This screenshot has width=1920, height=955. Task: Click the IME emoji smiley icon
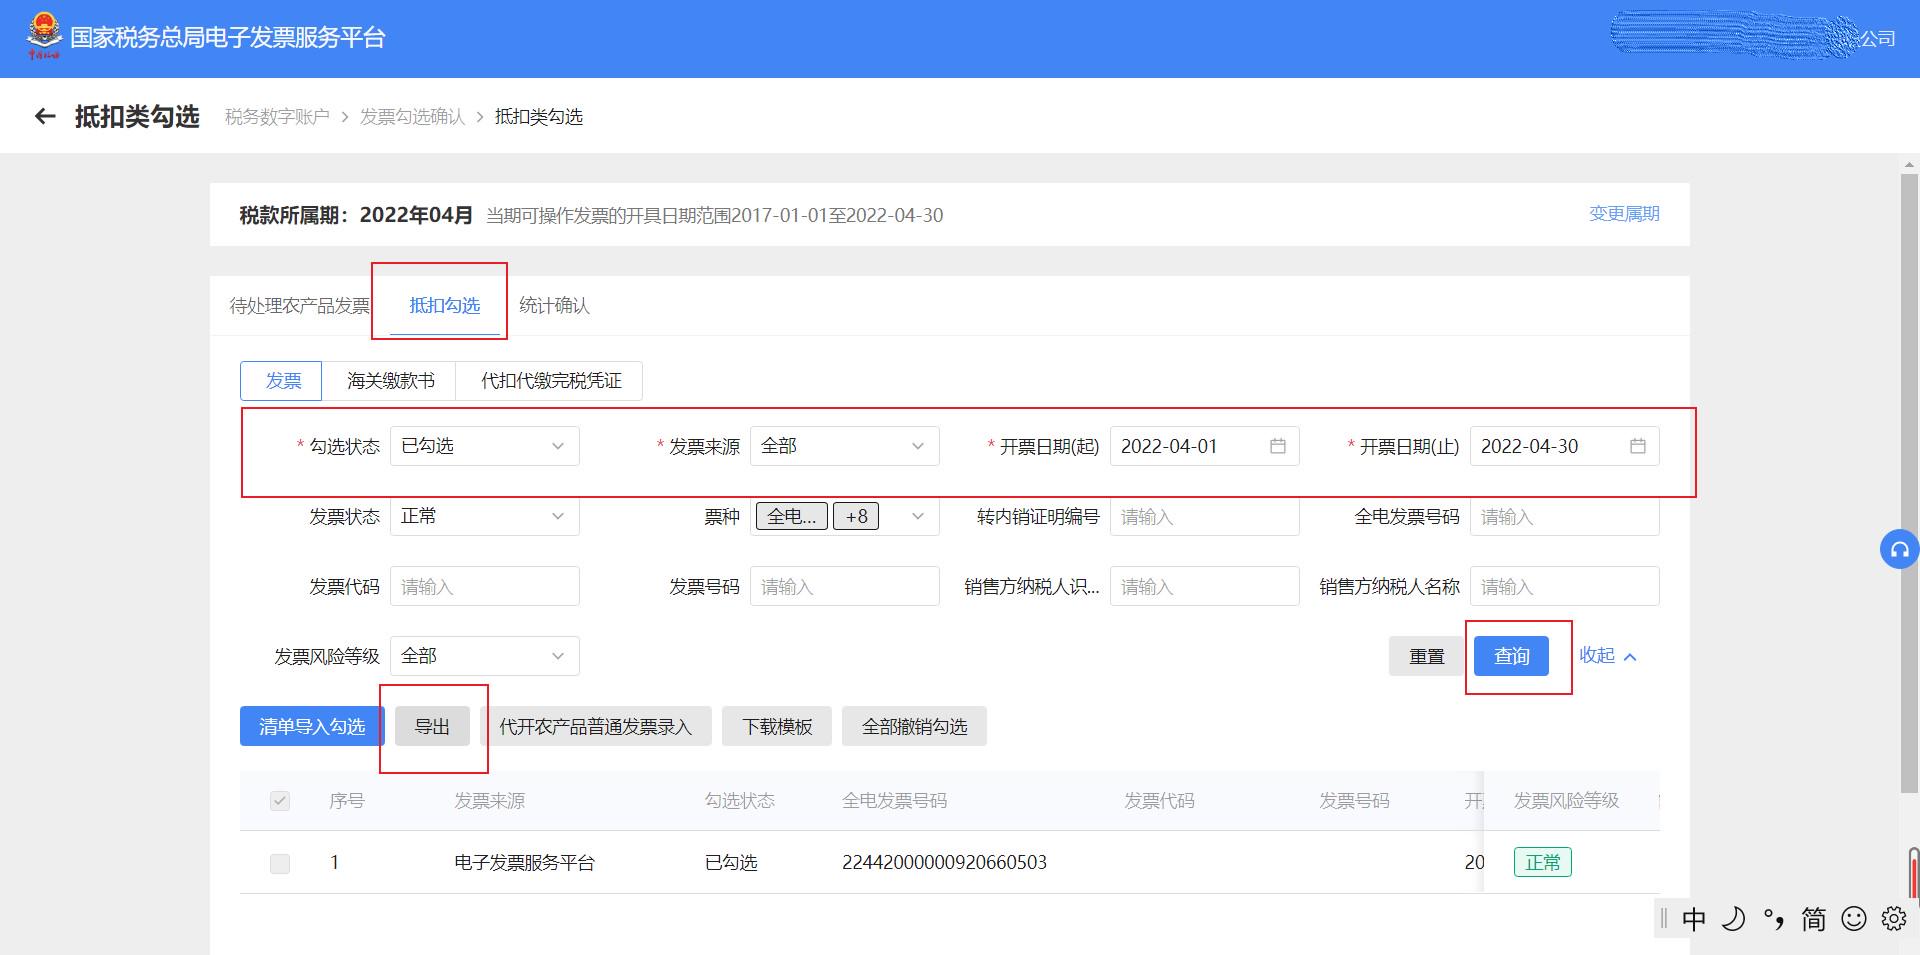(1854, 918)
